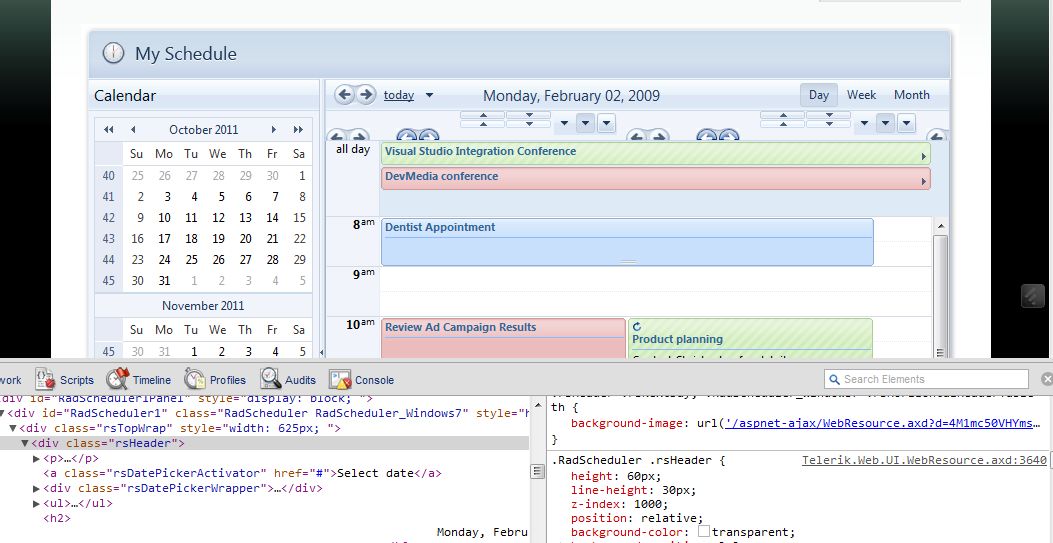Select October 28 in the calendar
The height and width of the screenshot is (543, 1053).
[272, 259]
